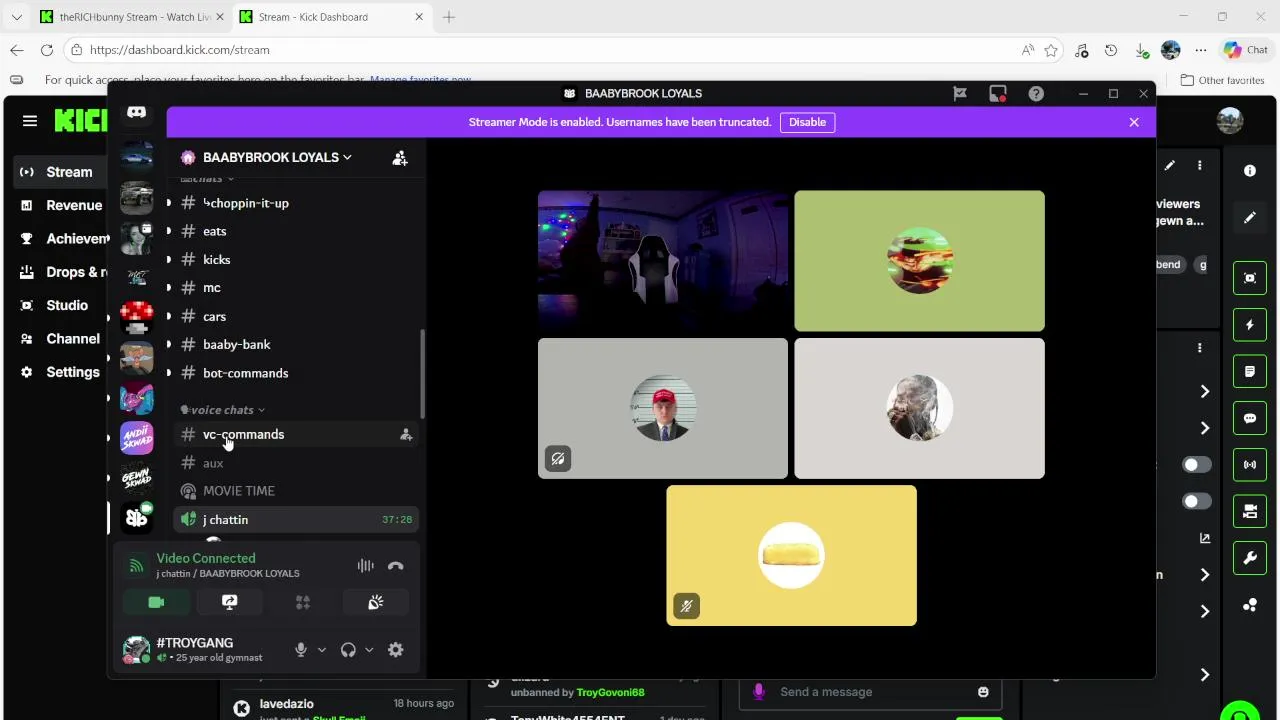Image resolution: width=1280 pixels, height=720 pixels.
Task: Open the ANDii SKWAD server in the server list
Action: tap(137, 438)
